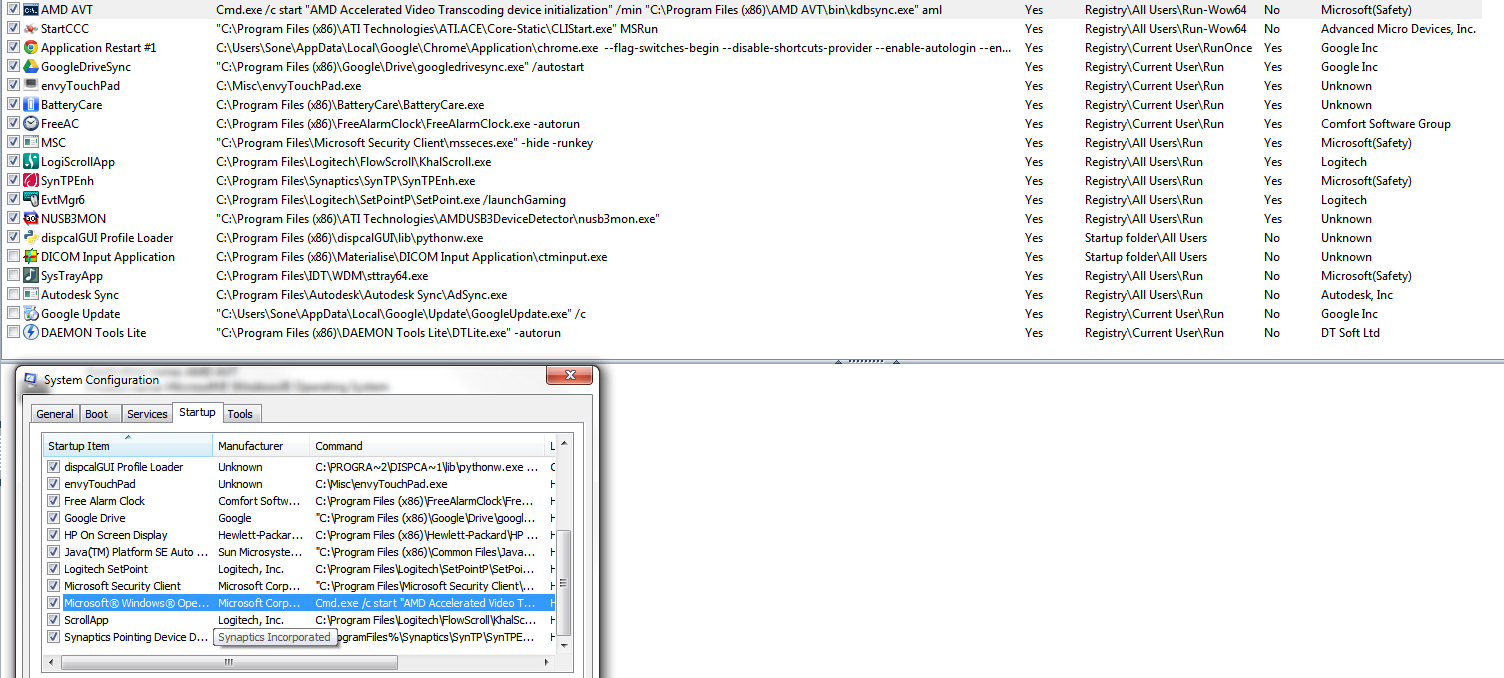This screenshot has height=678, width=1504.
Task: Sort by Command column header
Action: point(428,446)
